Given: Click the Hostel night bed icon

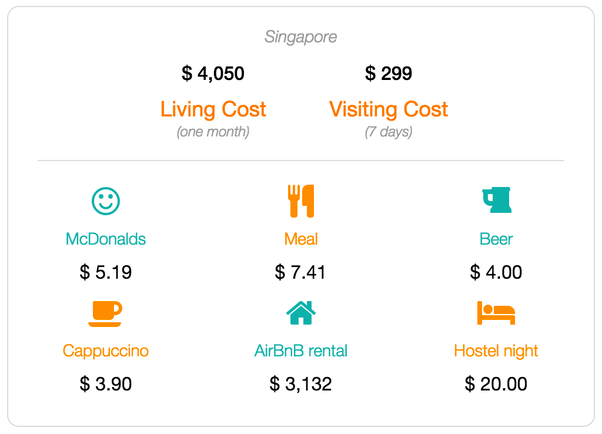Looking at the screenshot, I should [x=496, y=313].
